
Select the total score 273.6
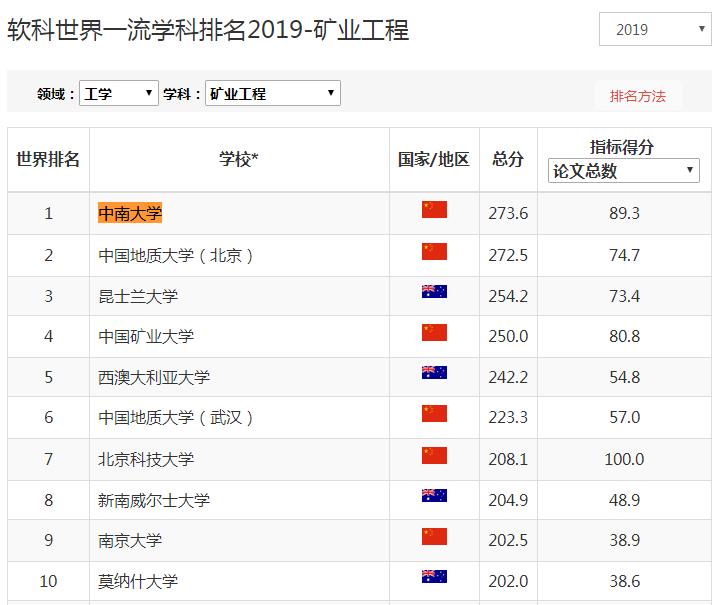point(508,213)
